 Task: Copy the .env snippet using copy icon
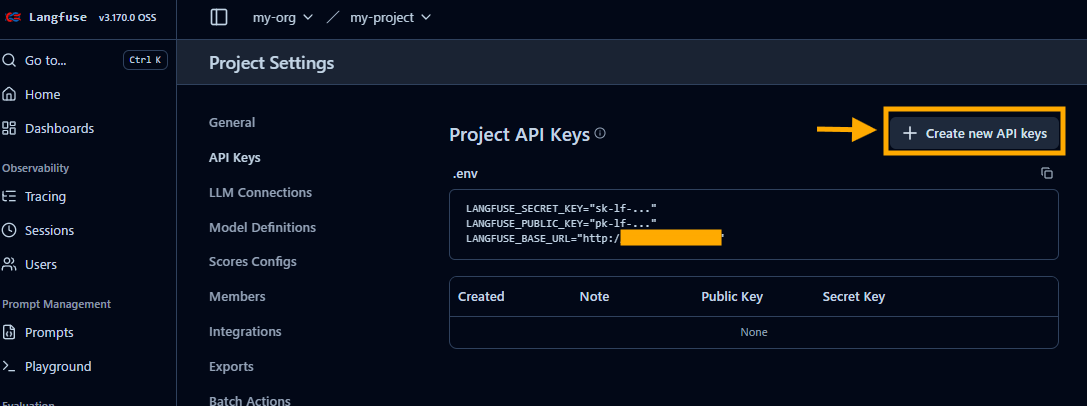pos(1047,173)
